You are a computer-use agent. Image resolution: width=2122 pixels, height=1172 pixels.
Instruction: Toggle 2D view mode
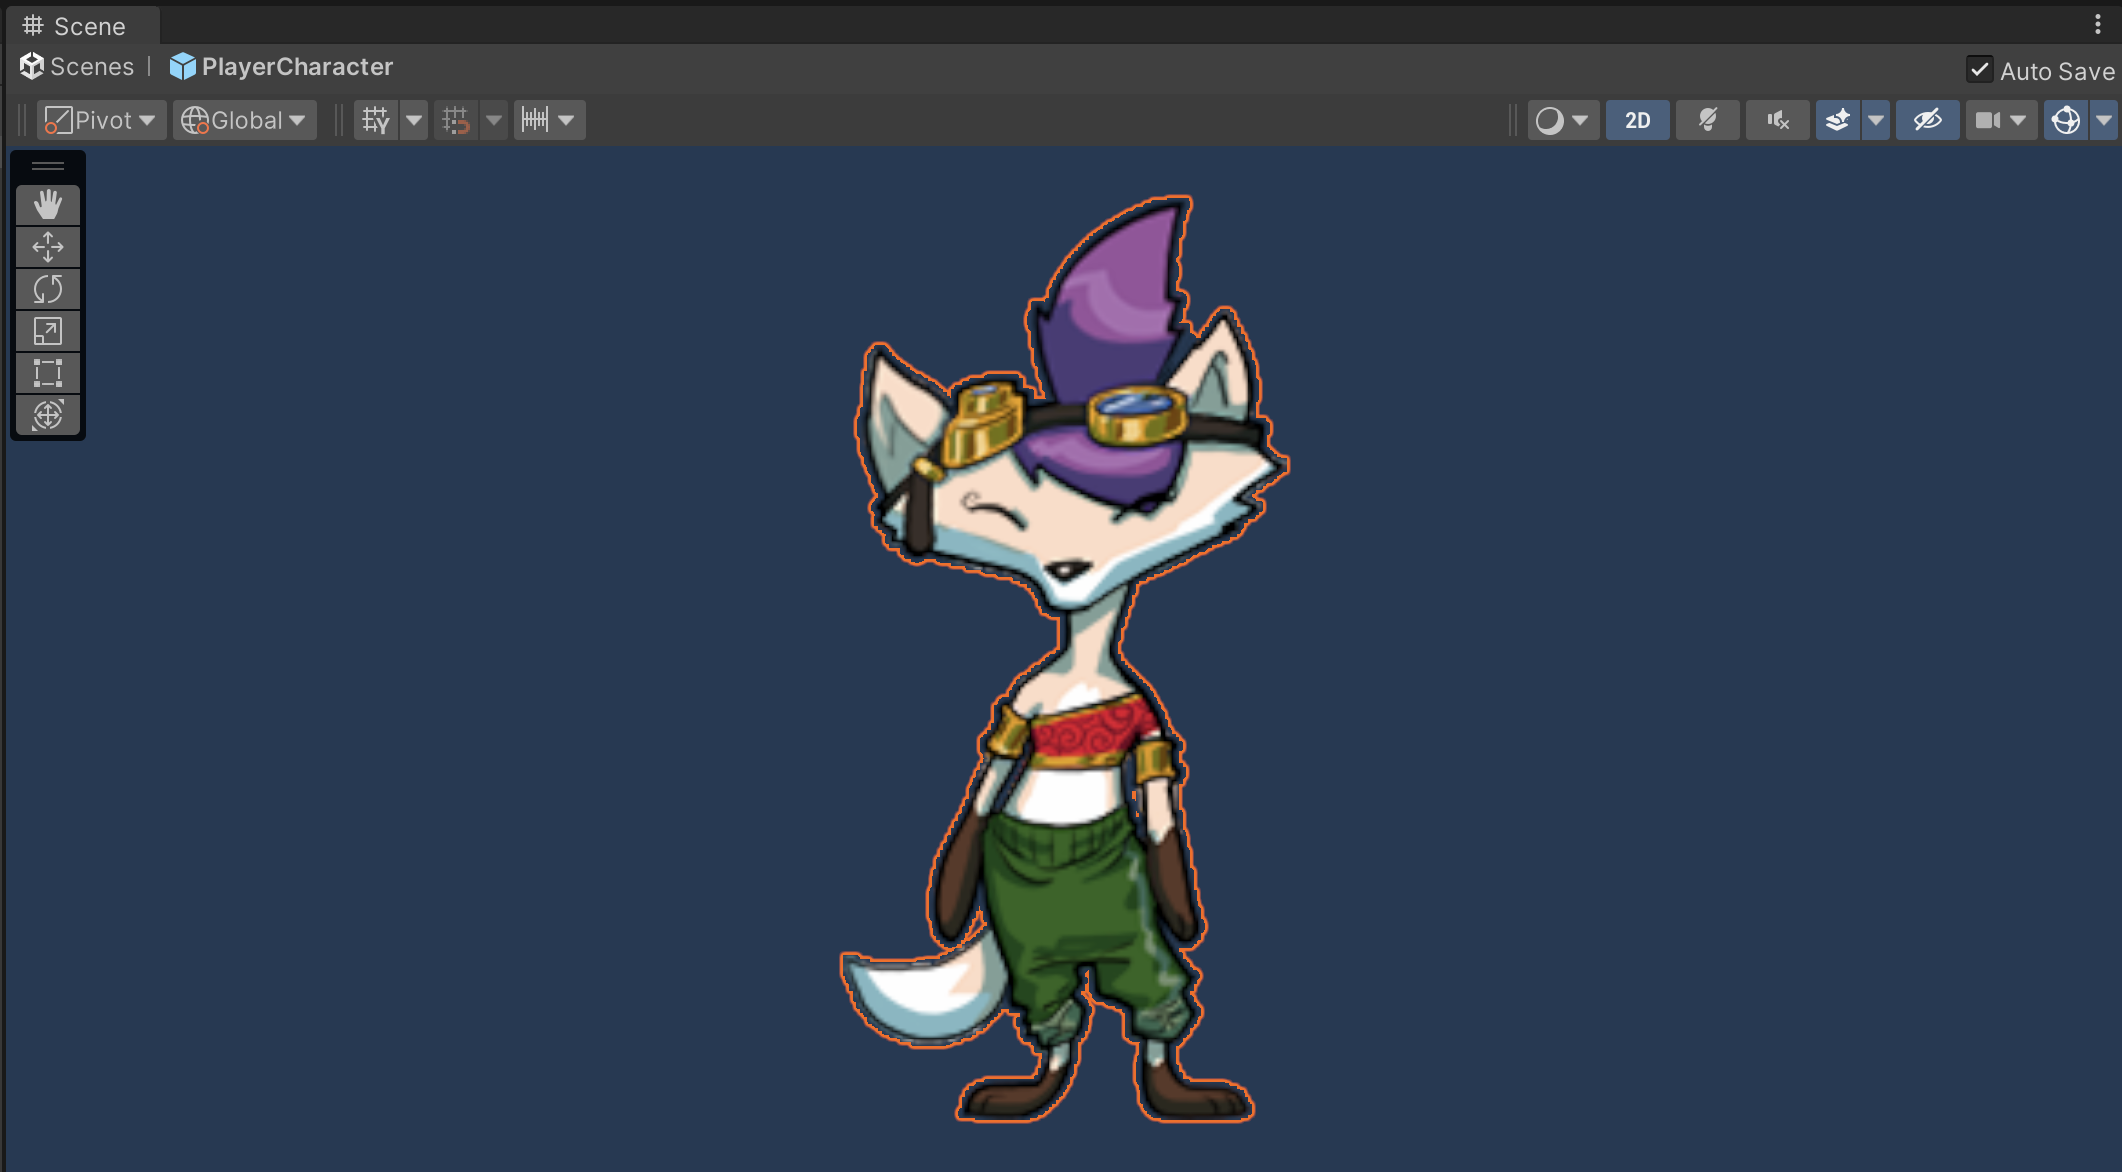pyautogui.click(x=1637, y=120)
